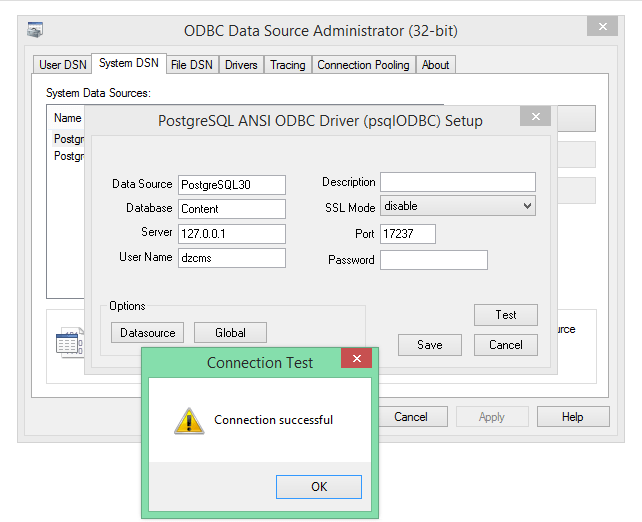Select second Postgr entry in data sources list

point(69,156)
